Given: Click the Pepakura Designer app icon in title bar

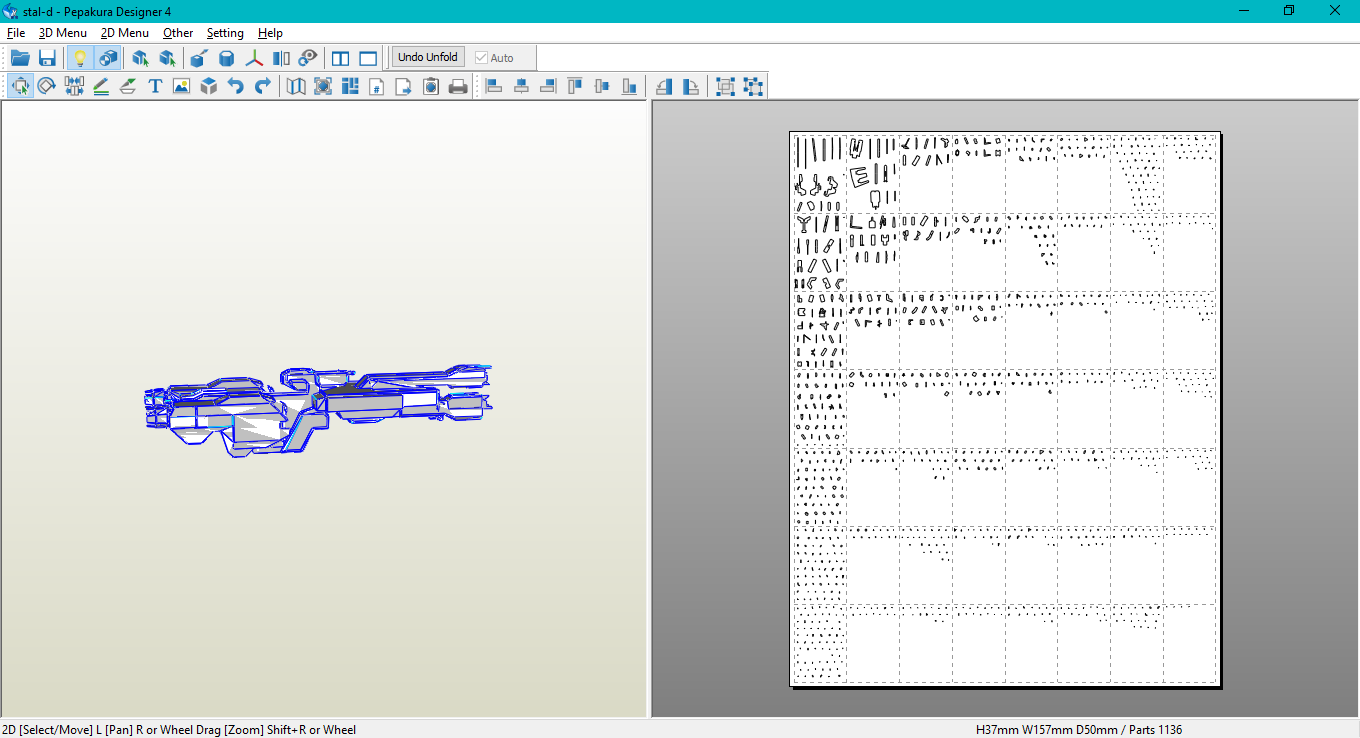Looking at the screenshot, I should 11,10.
